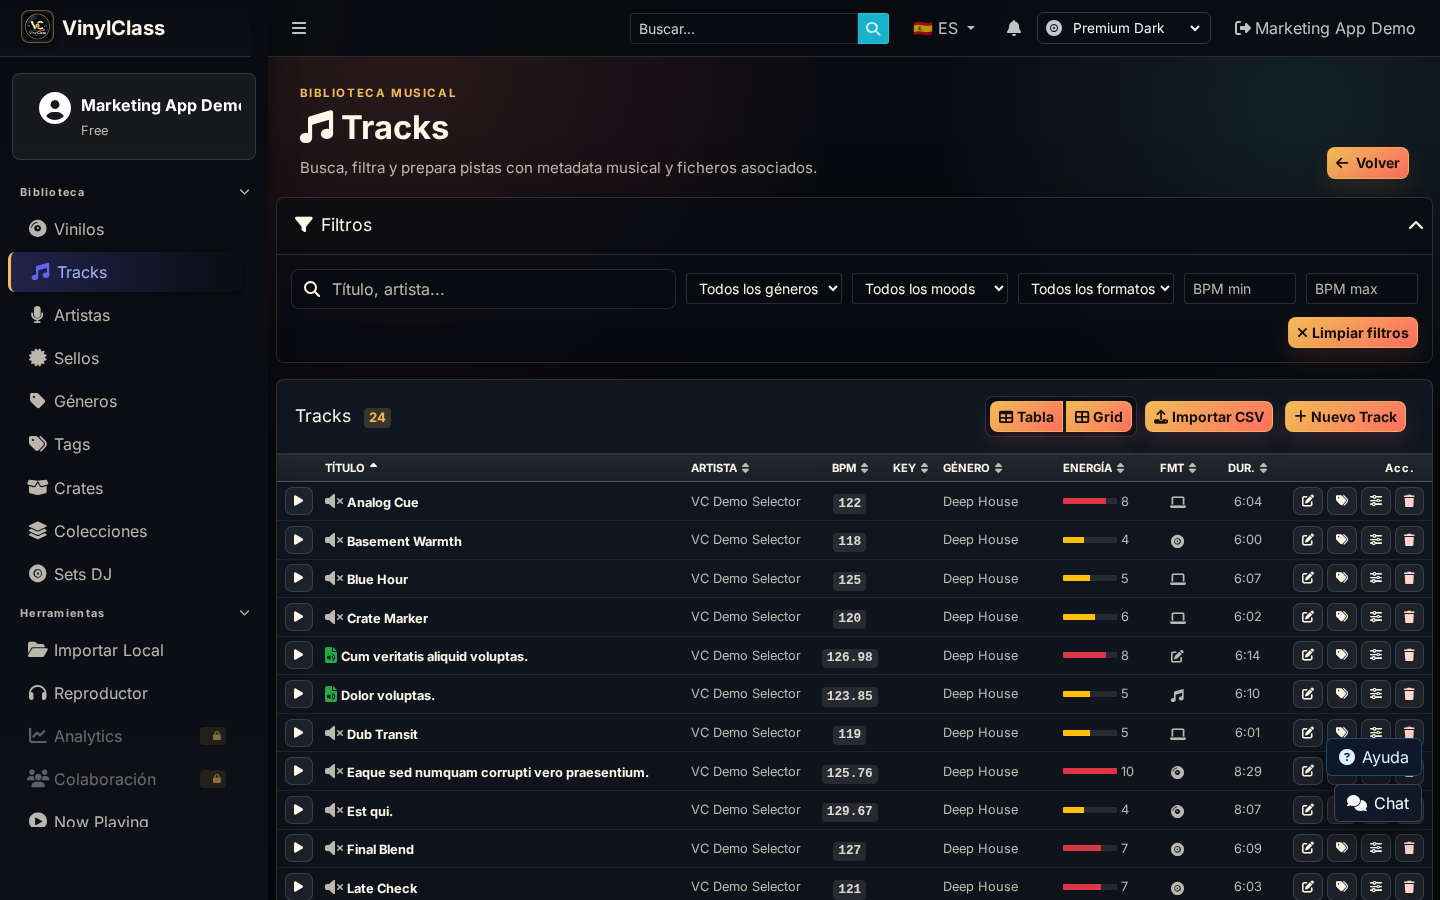Image resolution: width=1440 pixels, height=900 pixels.
Task: Click the muted speaker icon for Analog Cue
Action: point(334,501)
